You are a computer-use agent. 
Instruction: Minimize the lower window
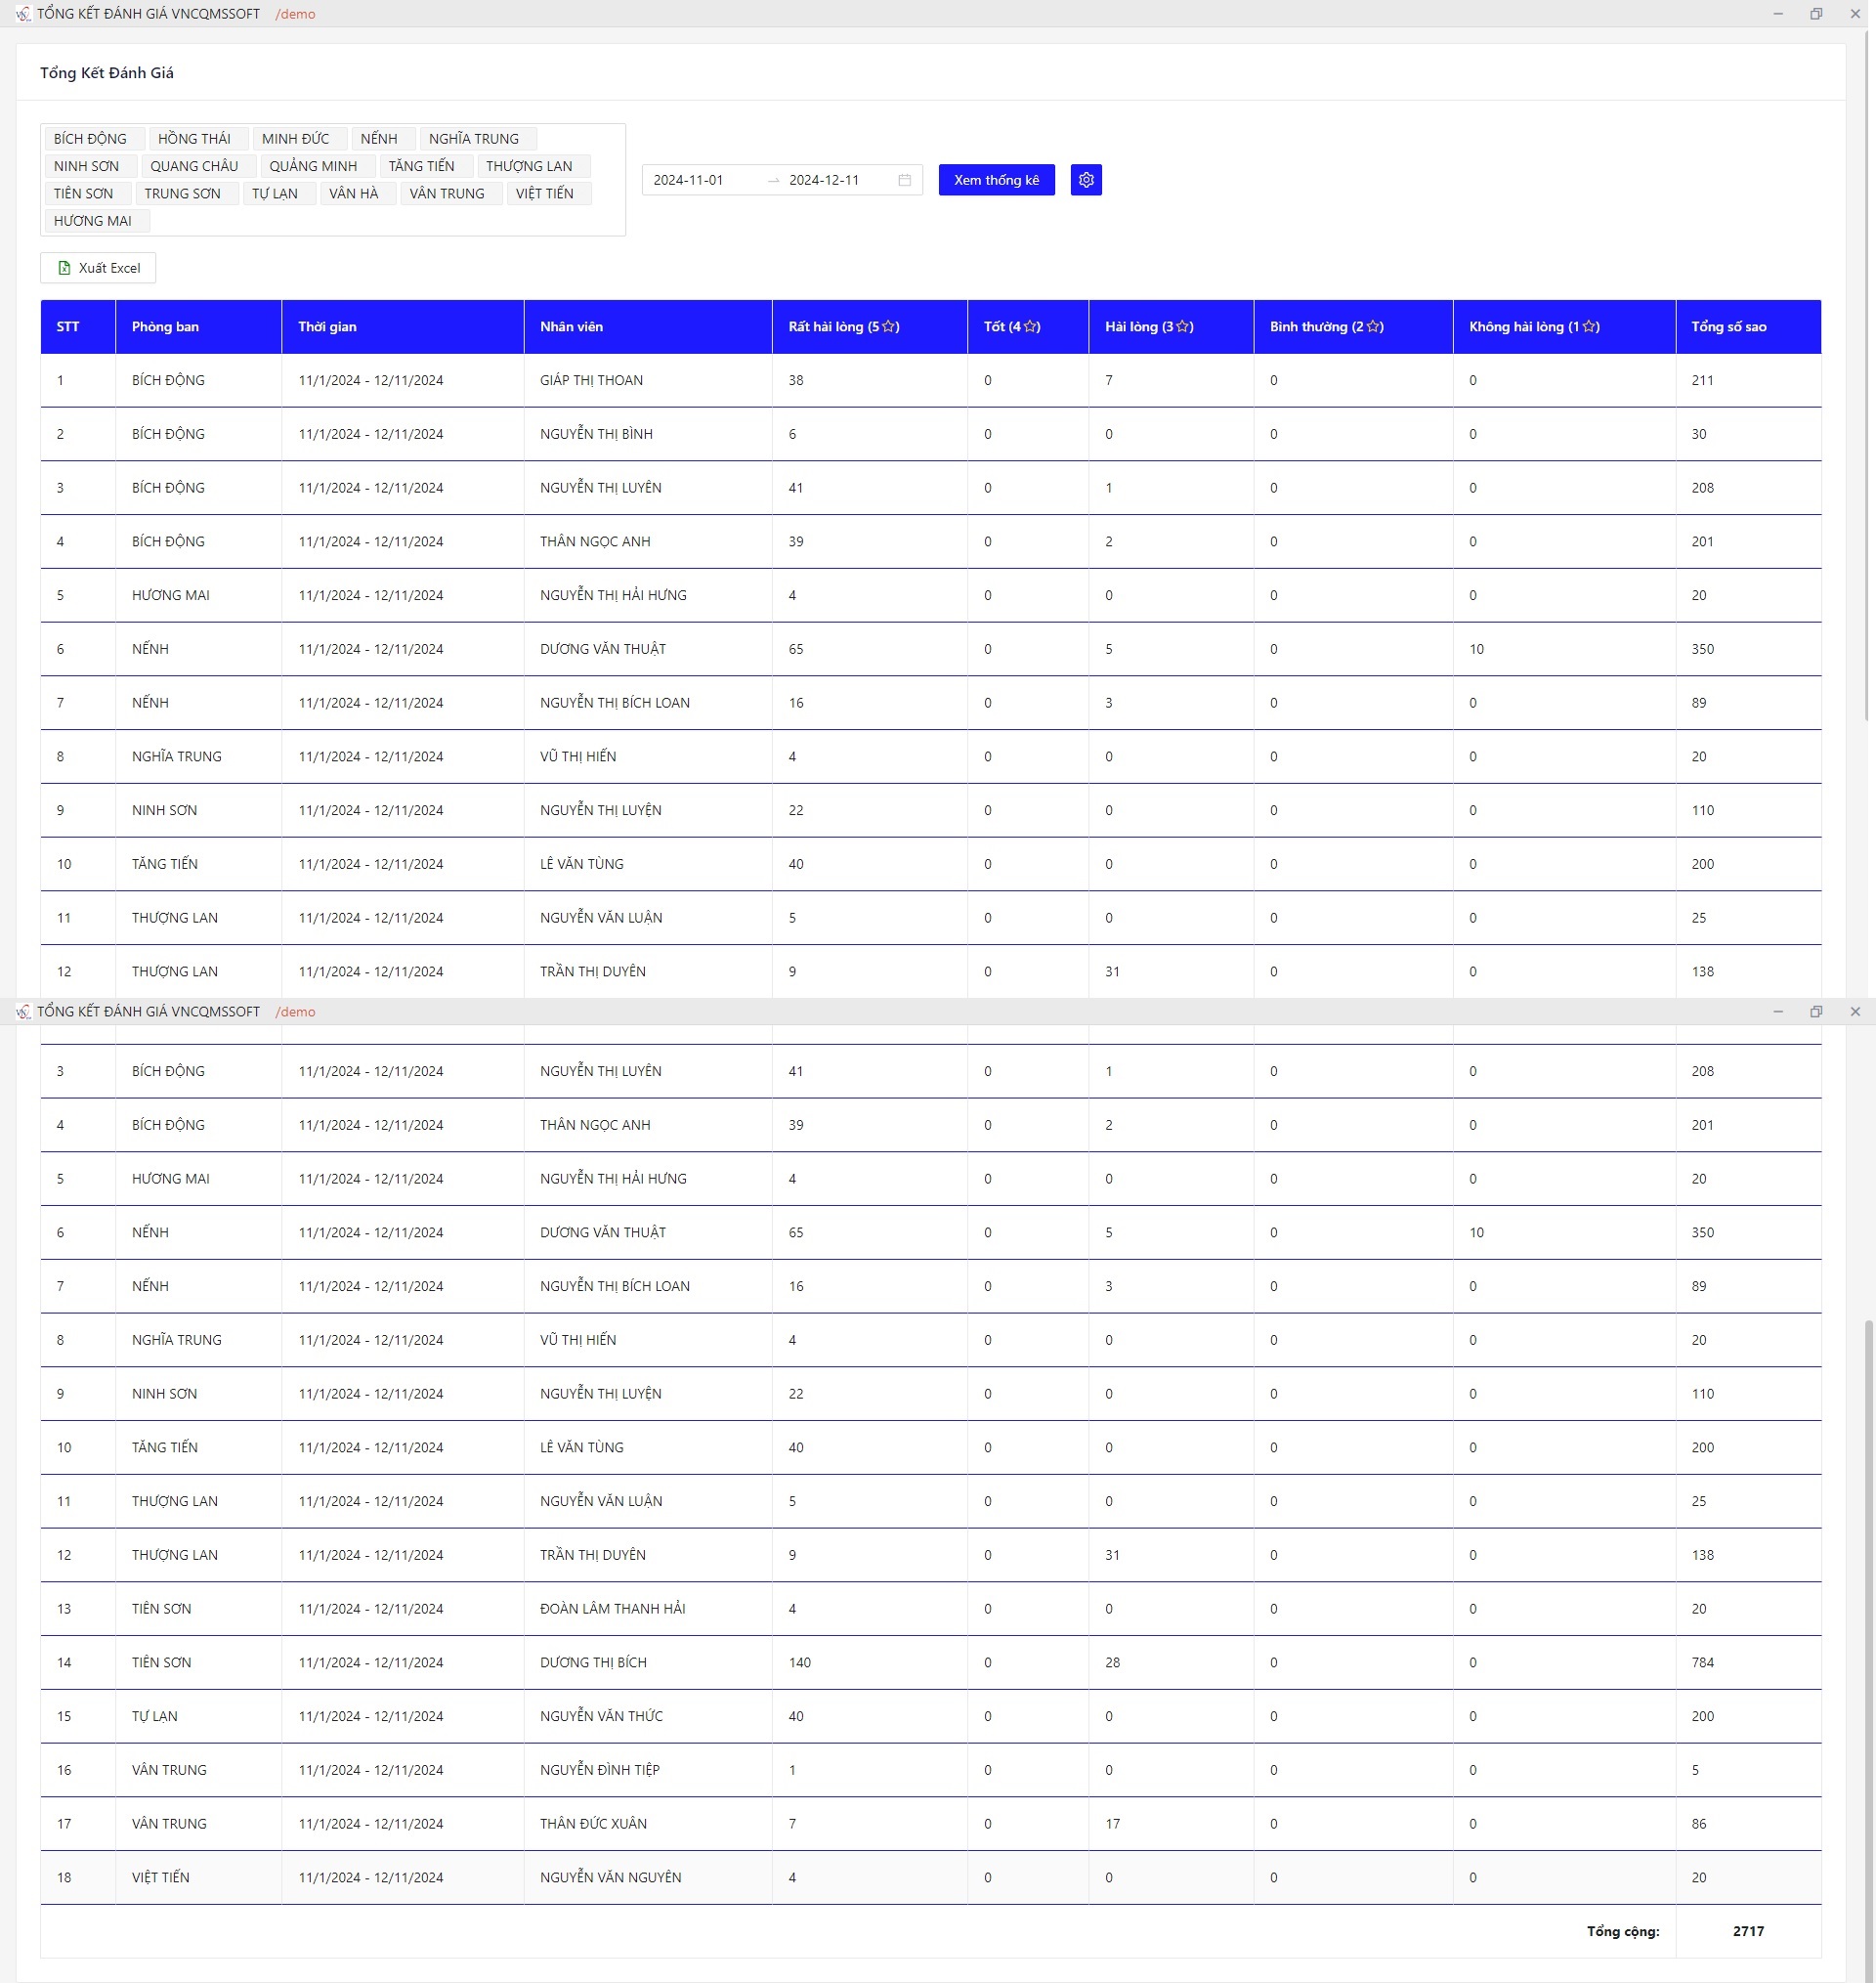point(1778,1012)
